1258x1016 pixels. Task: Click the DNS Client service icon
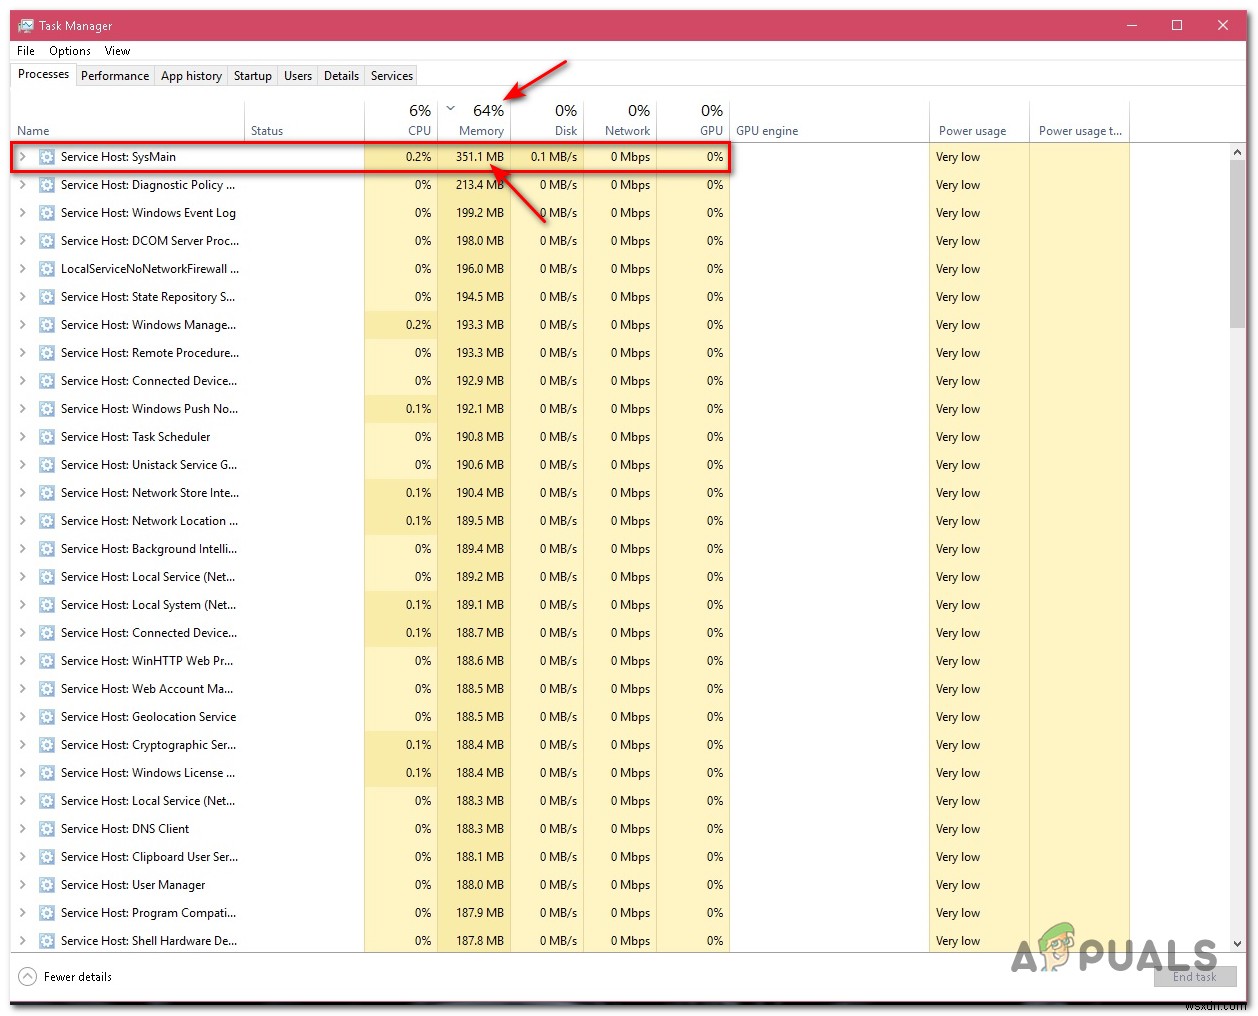[46, 828]
